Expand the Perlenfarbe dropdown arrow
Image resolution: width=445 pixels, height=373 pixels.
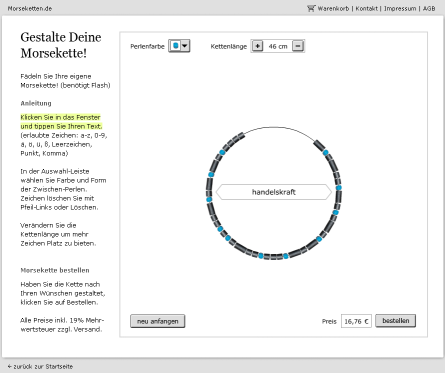pos(185,46)
